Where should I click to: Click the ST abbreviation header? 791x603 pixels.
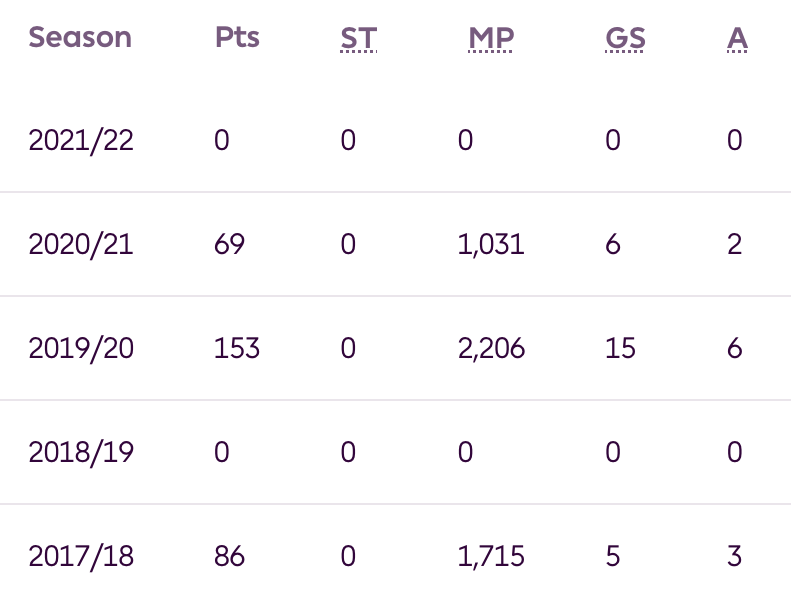pos(358,38)
